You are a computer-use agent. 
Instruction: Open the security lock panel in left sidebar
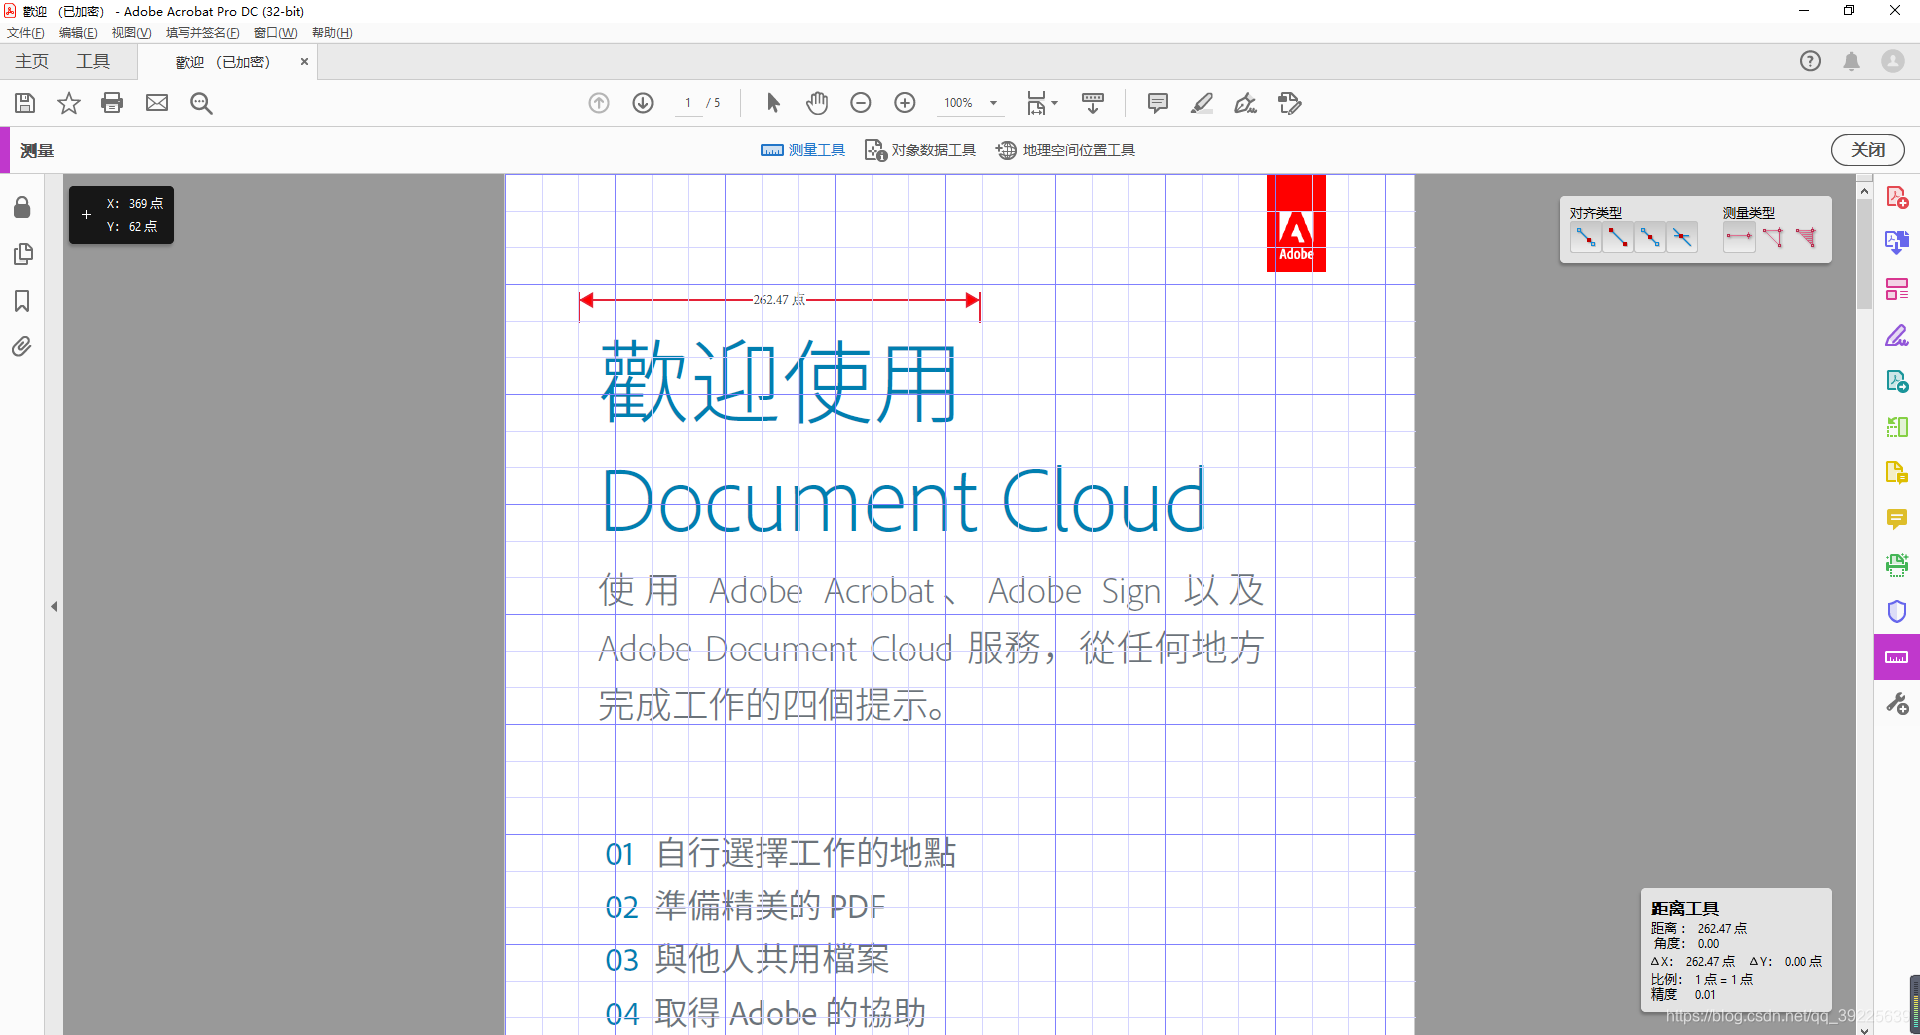[22, 207]
